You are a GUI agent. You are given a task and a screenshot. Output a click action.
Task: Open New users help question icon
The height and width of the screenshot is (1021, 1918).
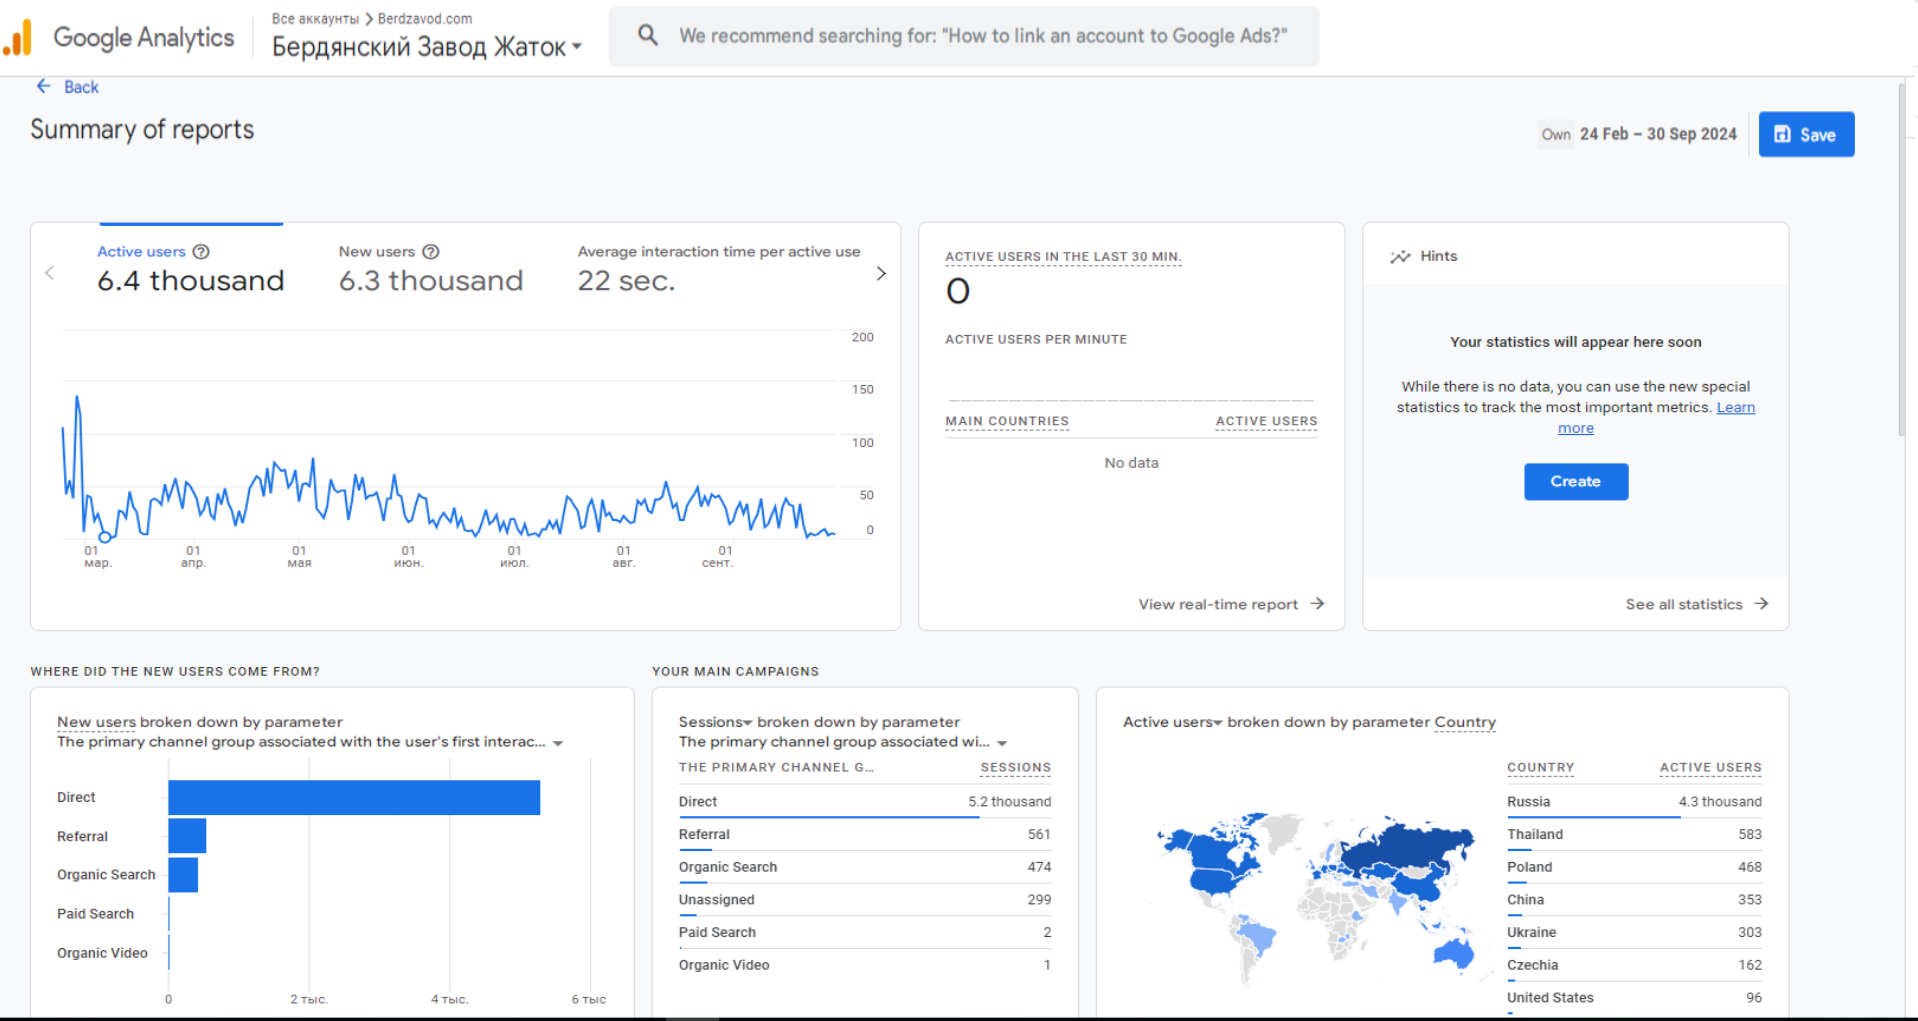[x=431, y=252]
